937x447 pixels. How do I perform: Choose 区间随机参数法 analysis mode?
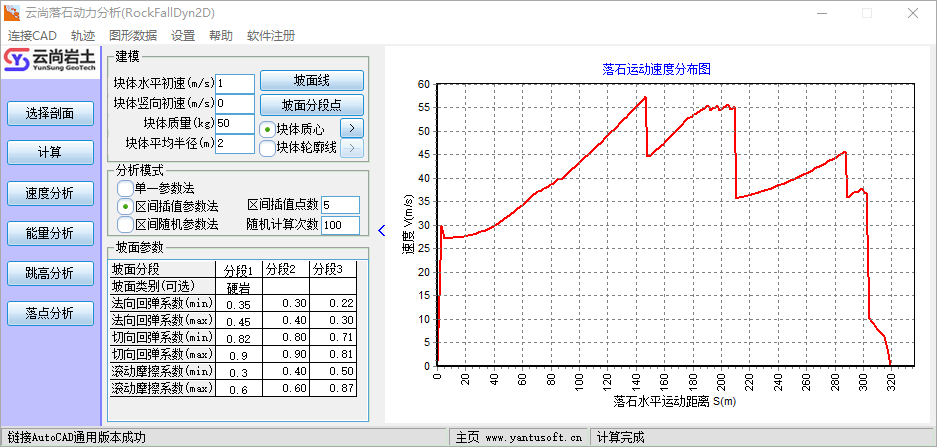pos(126,224)
